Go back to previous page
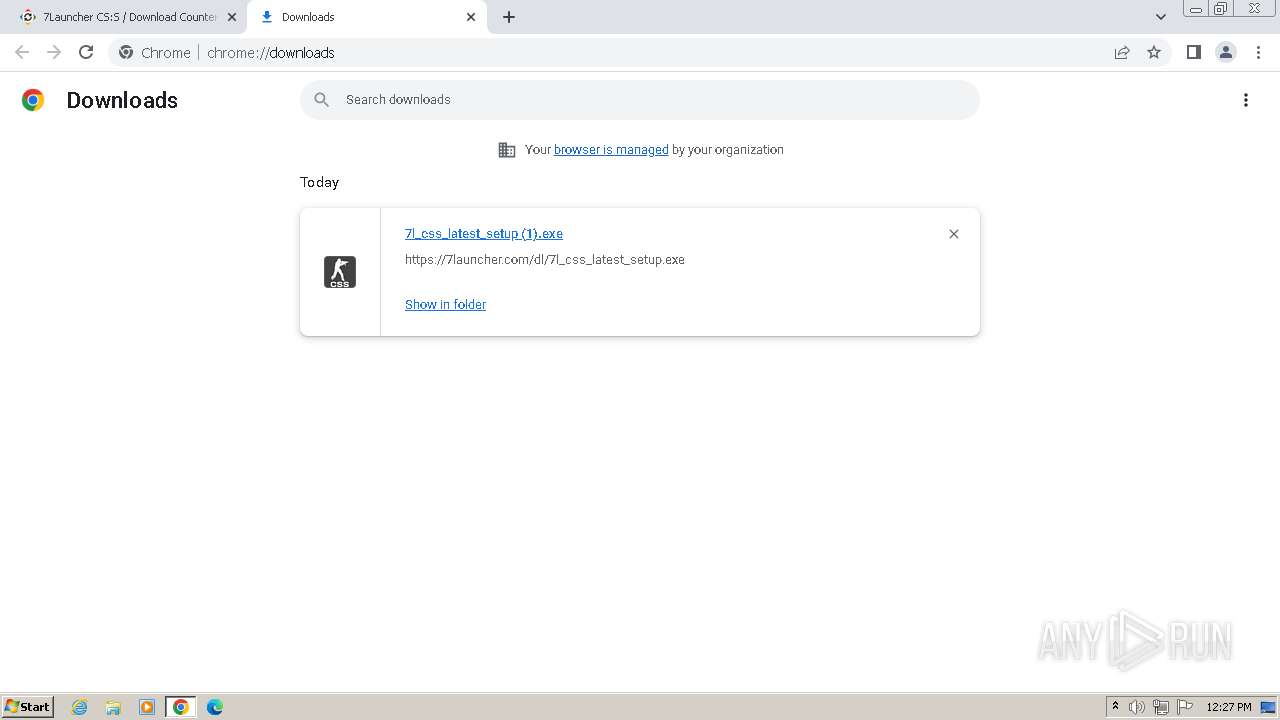The image size is (1280, 720). pos(22,52)
